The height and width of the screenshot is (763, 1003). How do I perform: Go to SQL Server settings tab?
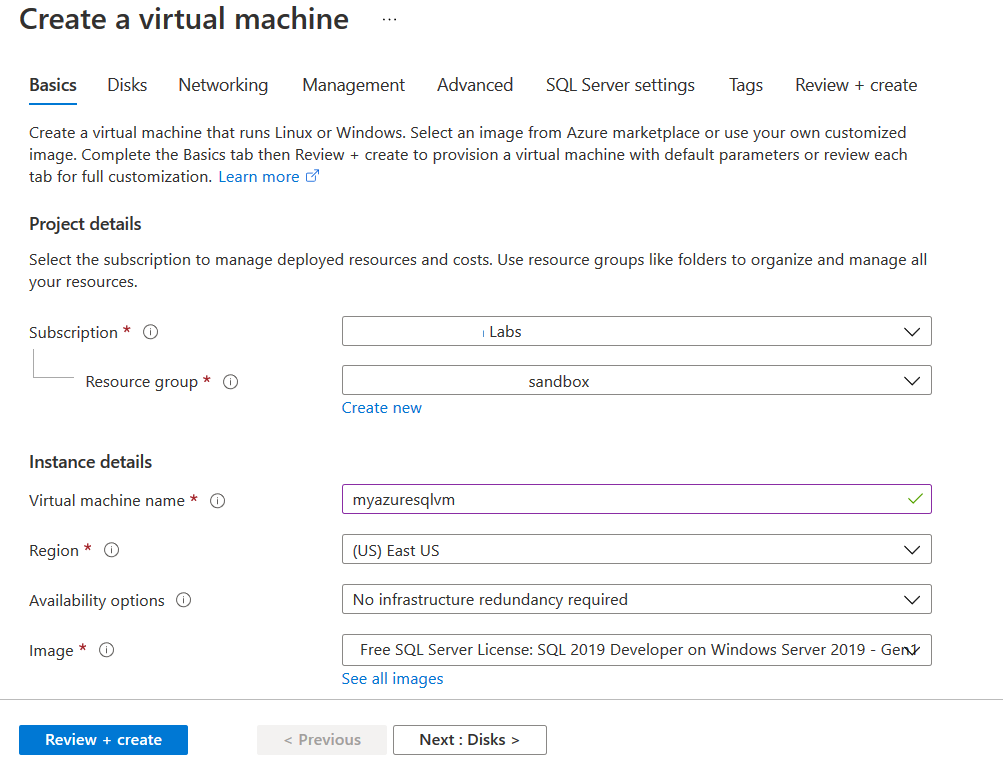pos(620,85)
